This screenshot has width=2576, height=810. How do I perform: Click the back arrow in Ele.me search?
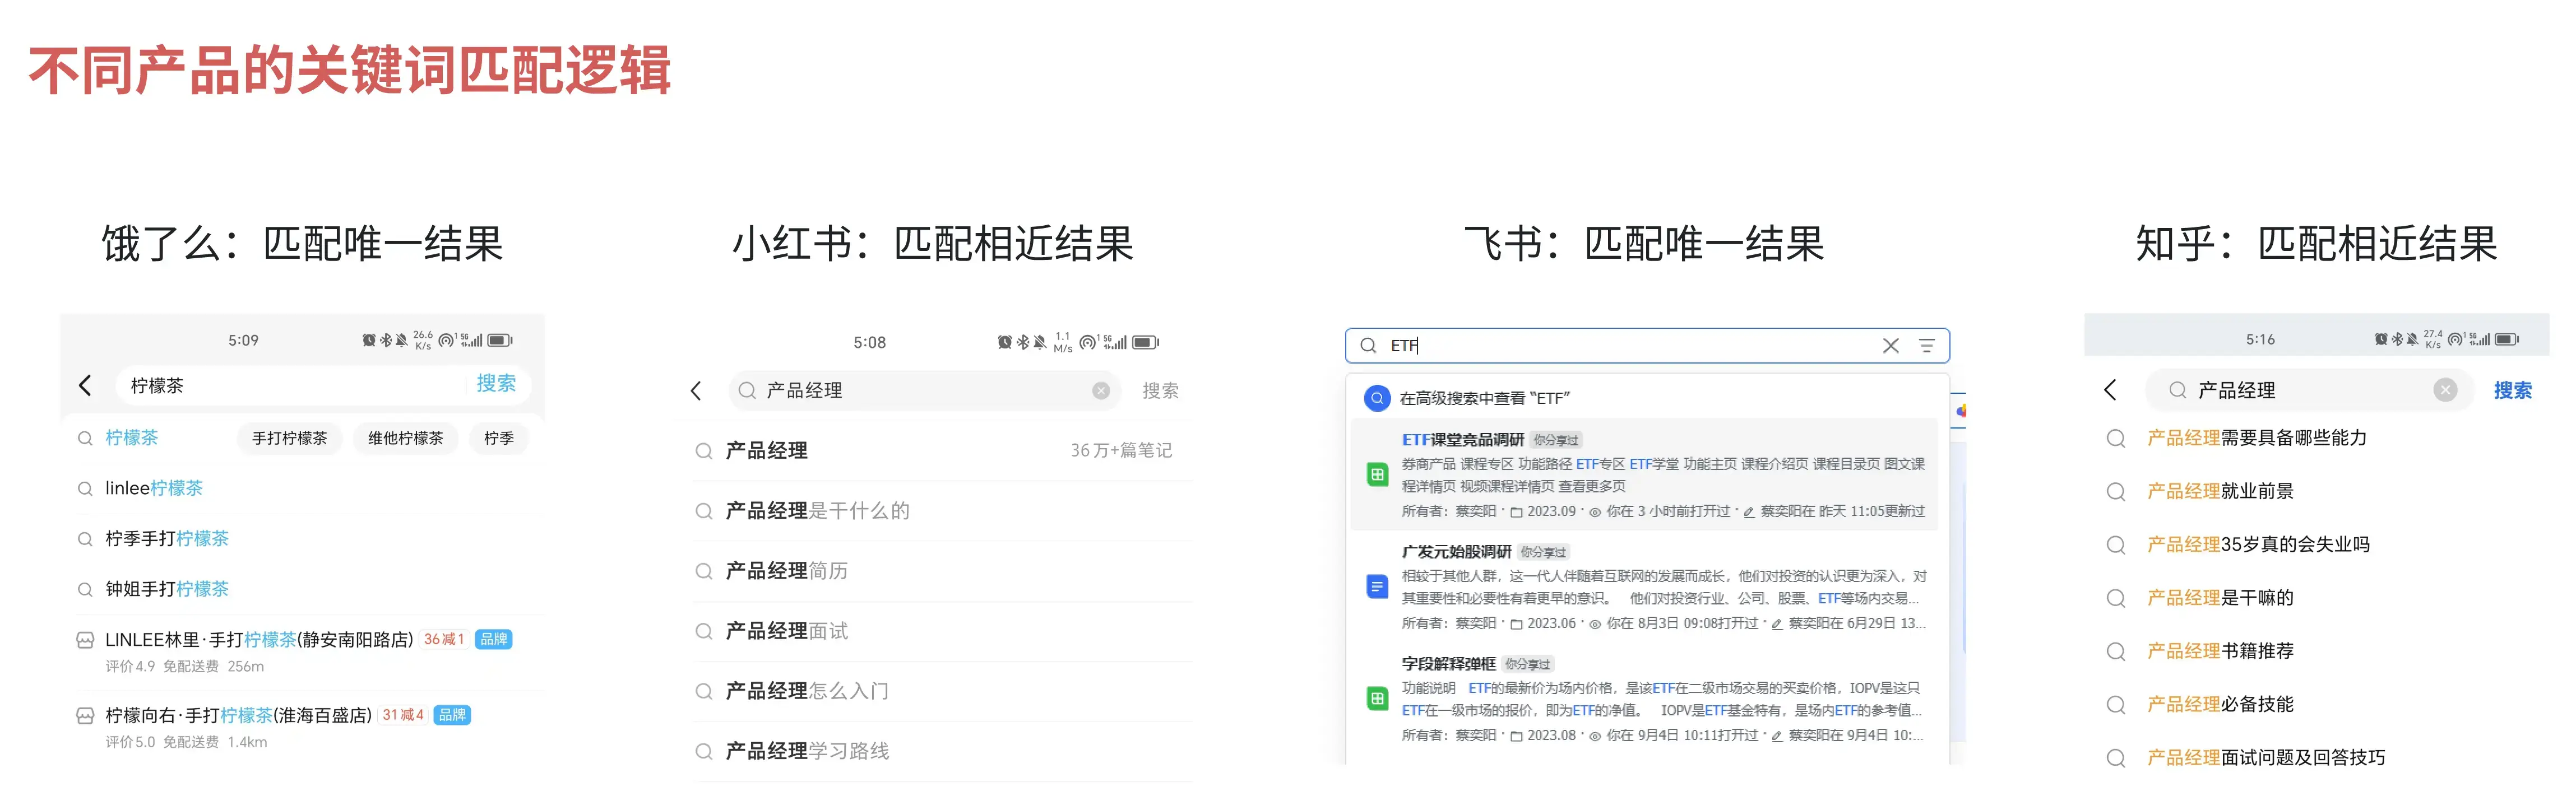pyautogui.click(x=85, y=386)
